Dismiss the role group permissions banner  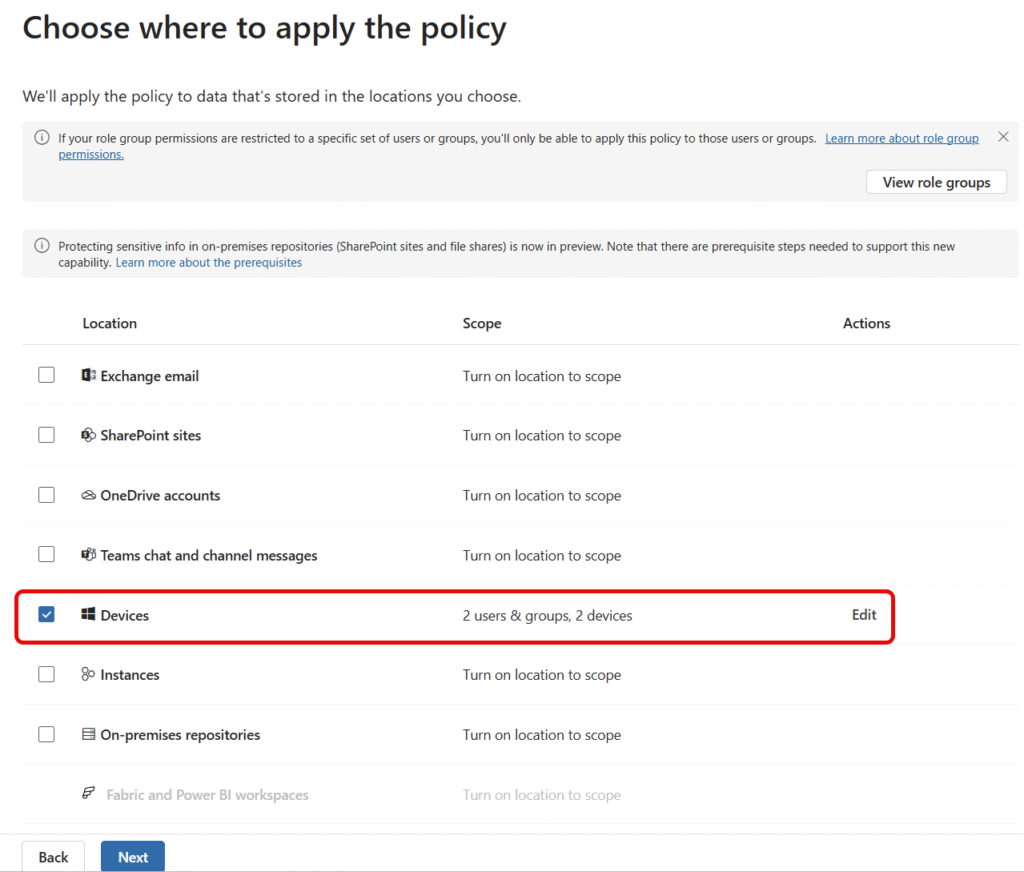point(1003,137)
